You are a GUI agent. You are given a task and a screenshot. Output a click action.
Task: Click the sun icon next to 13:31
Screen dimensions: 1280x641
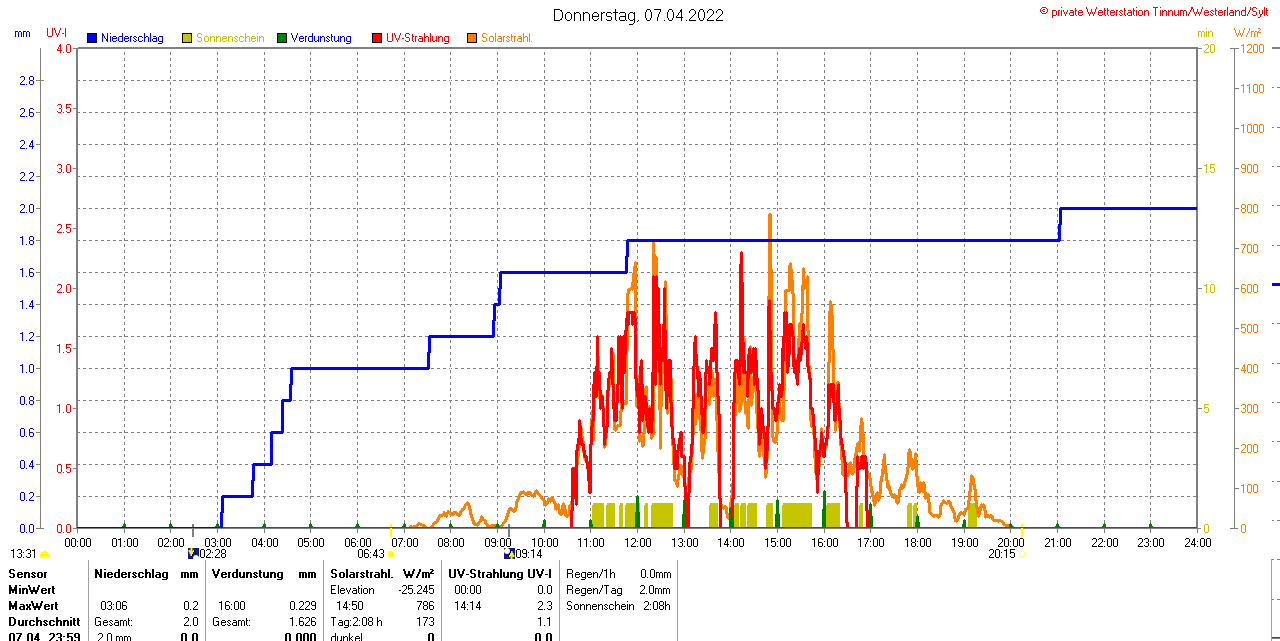click(x=45, y=554)
